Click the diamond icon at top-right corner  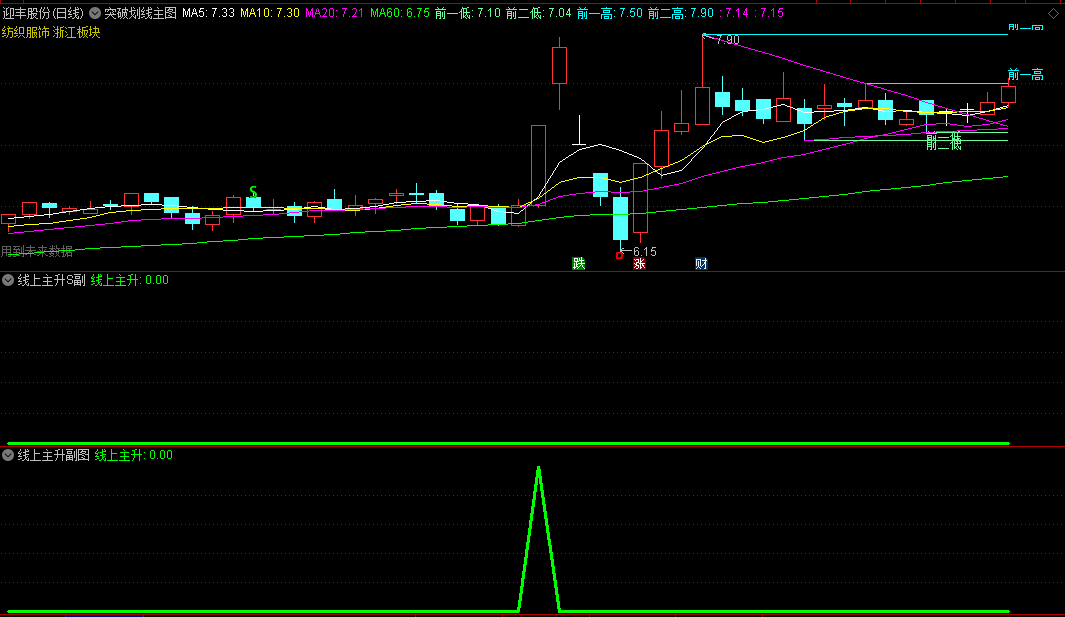1053,13
